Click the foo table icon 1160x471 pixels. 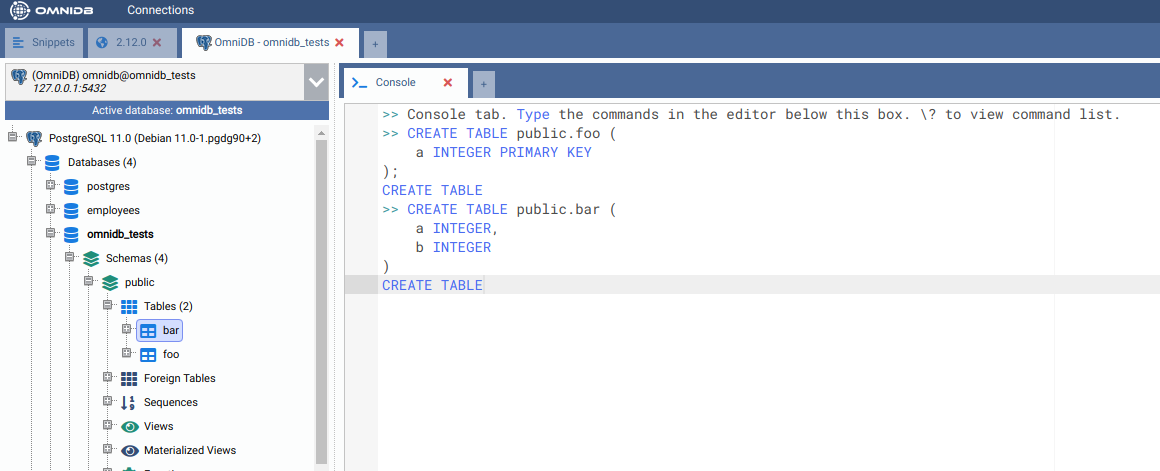(x=147, y=354)
